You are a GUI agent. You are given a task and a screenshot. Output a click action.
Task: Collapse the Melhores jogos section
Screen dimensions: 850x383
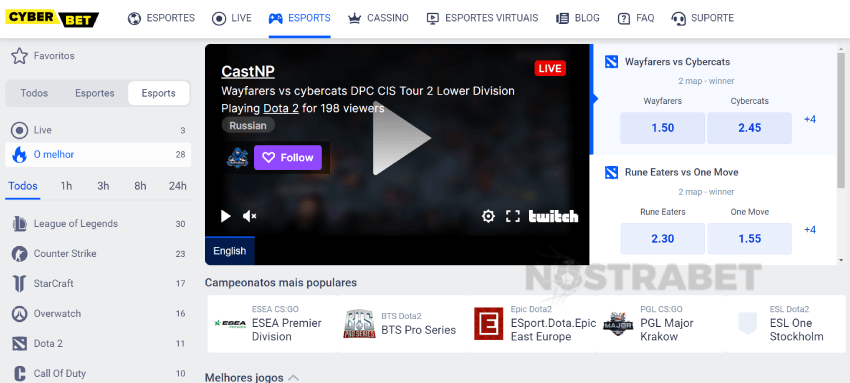[293, 378]
